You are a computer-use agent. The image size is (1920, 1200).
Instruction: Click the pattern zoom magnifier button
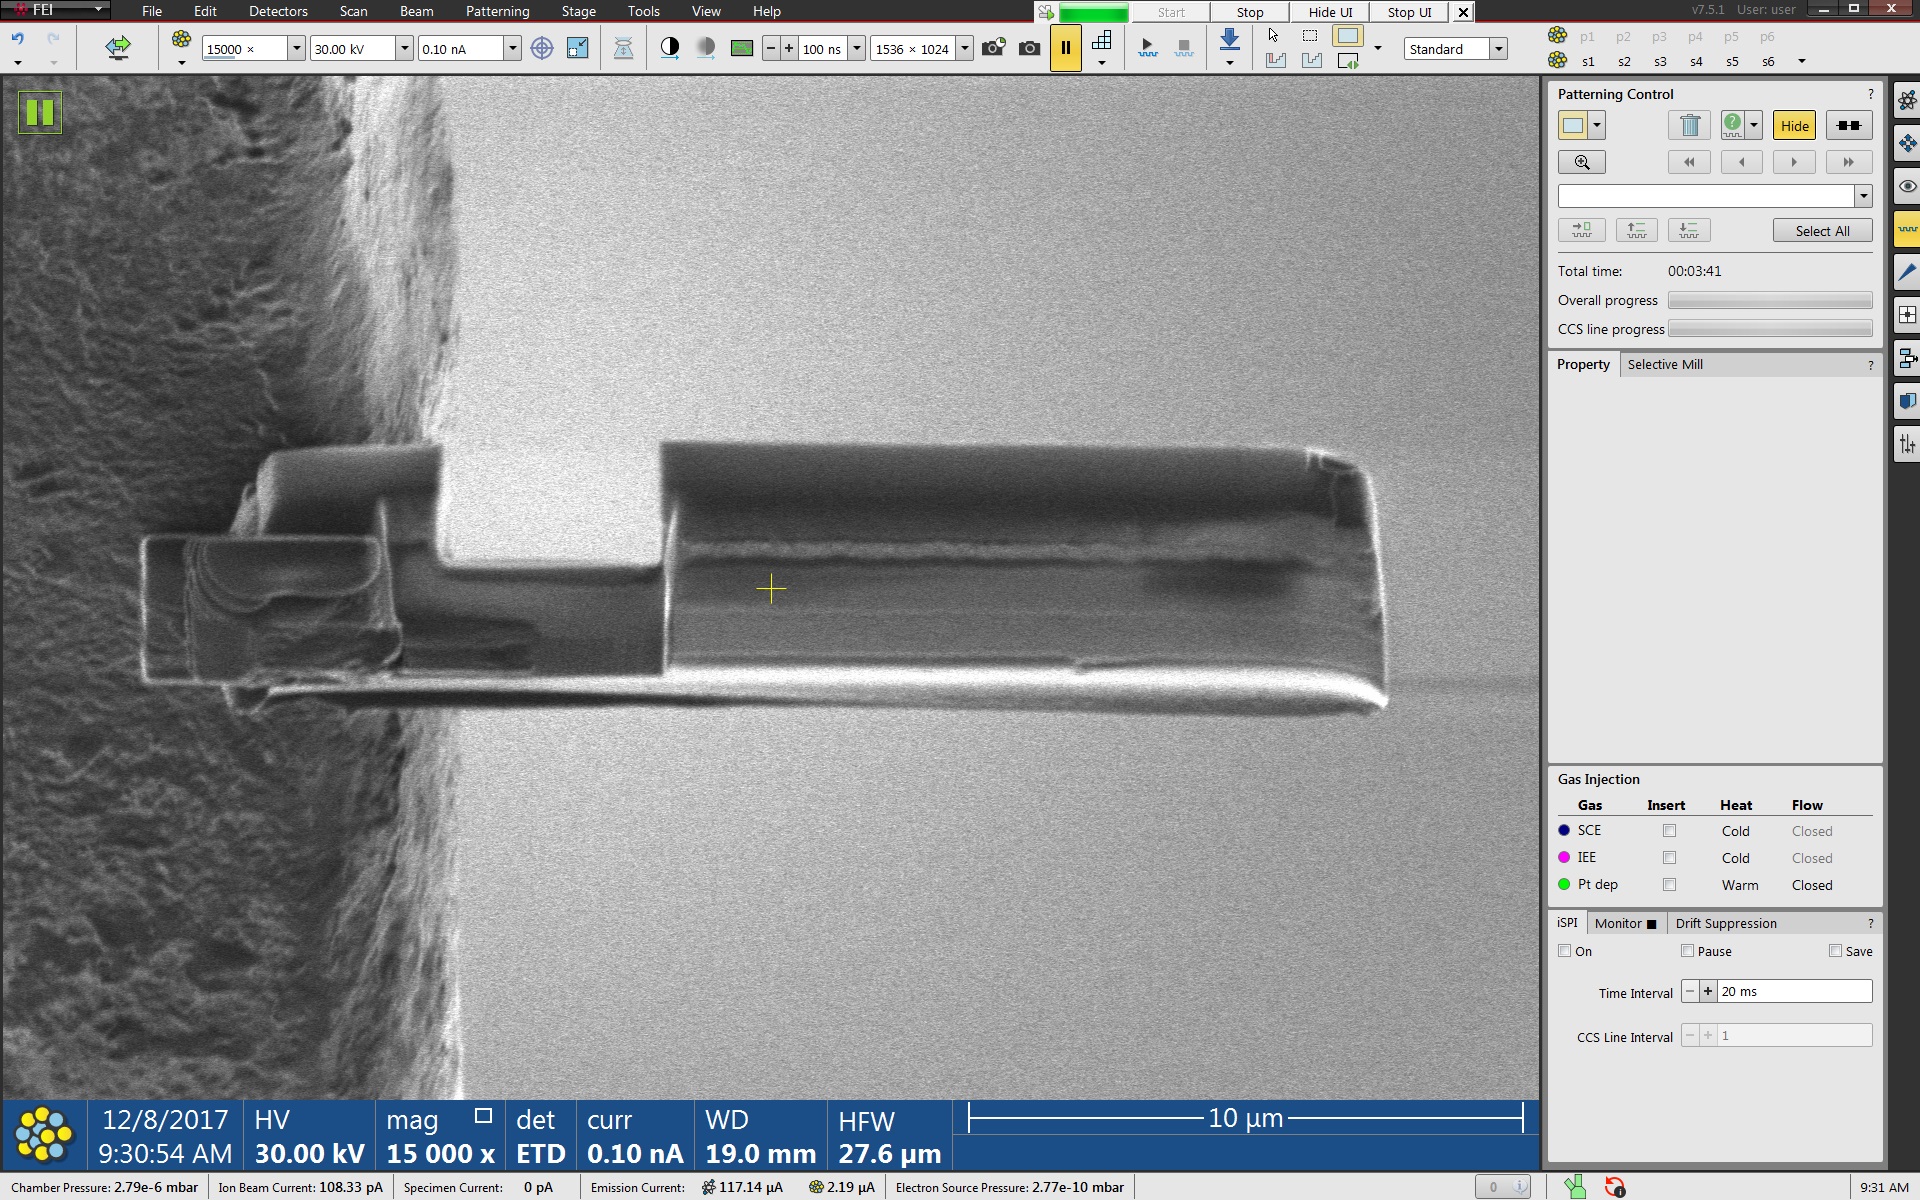1581,162
